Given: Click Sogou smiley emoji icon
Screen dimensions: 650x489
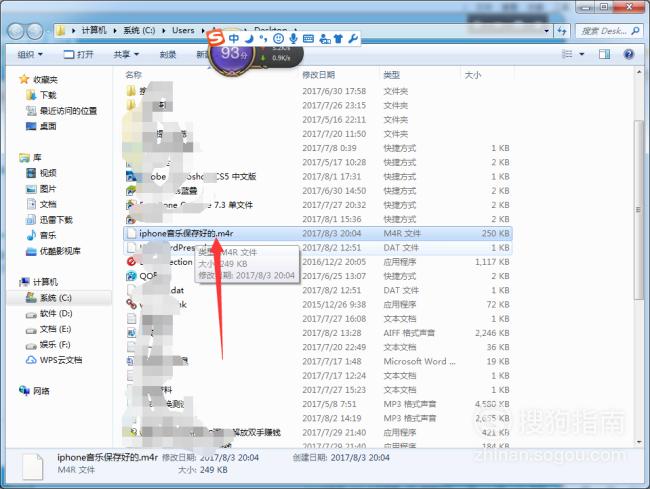Looking at the screenshot, I should point(279,39).
